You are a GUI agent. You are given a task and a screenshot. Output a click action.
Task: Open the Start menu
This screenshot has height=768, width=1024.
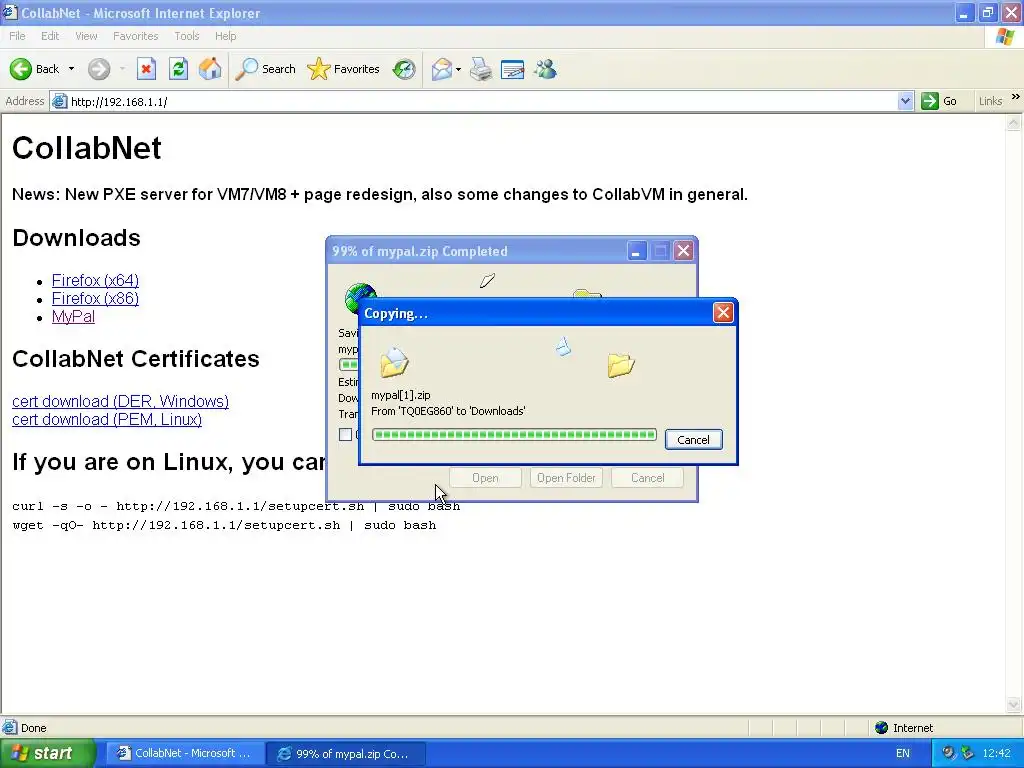click(48, 753)
